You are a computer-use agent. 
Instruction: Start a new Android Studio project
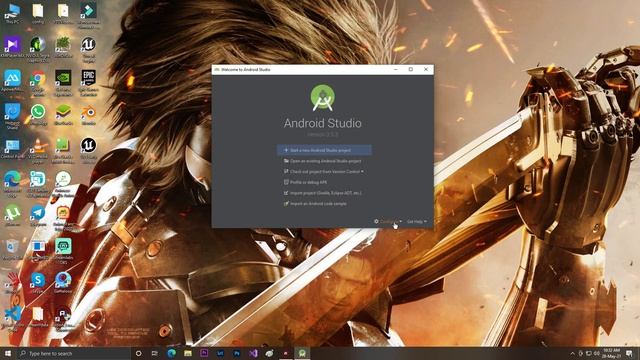click(x=324, y=150)
